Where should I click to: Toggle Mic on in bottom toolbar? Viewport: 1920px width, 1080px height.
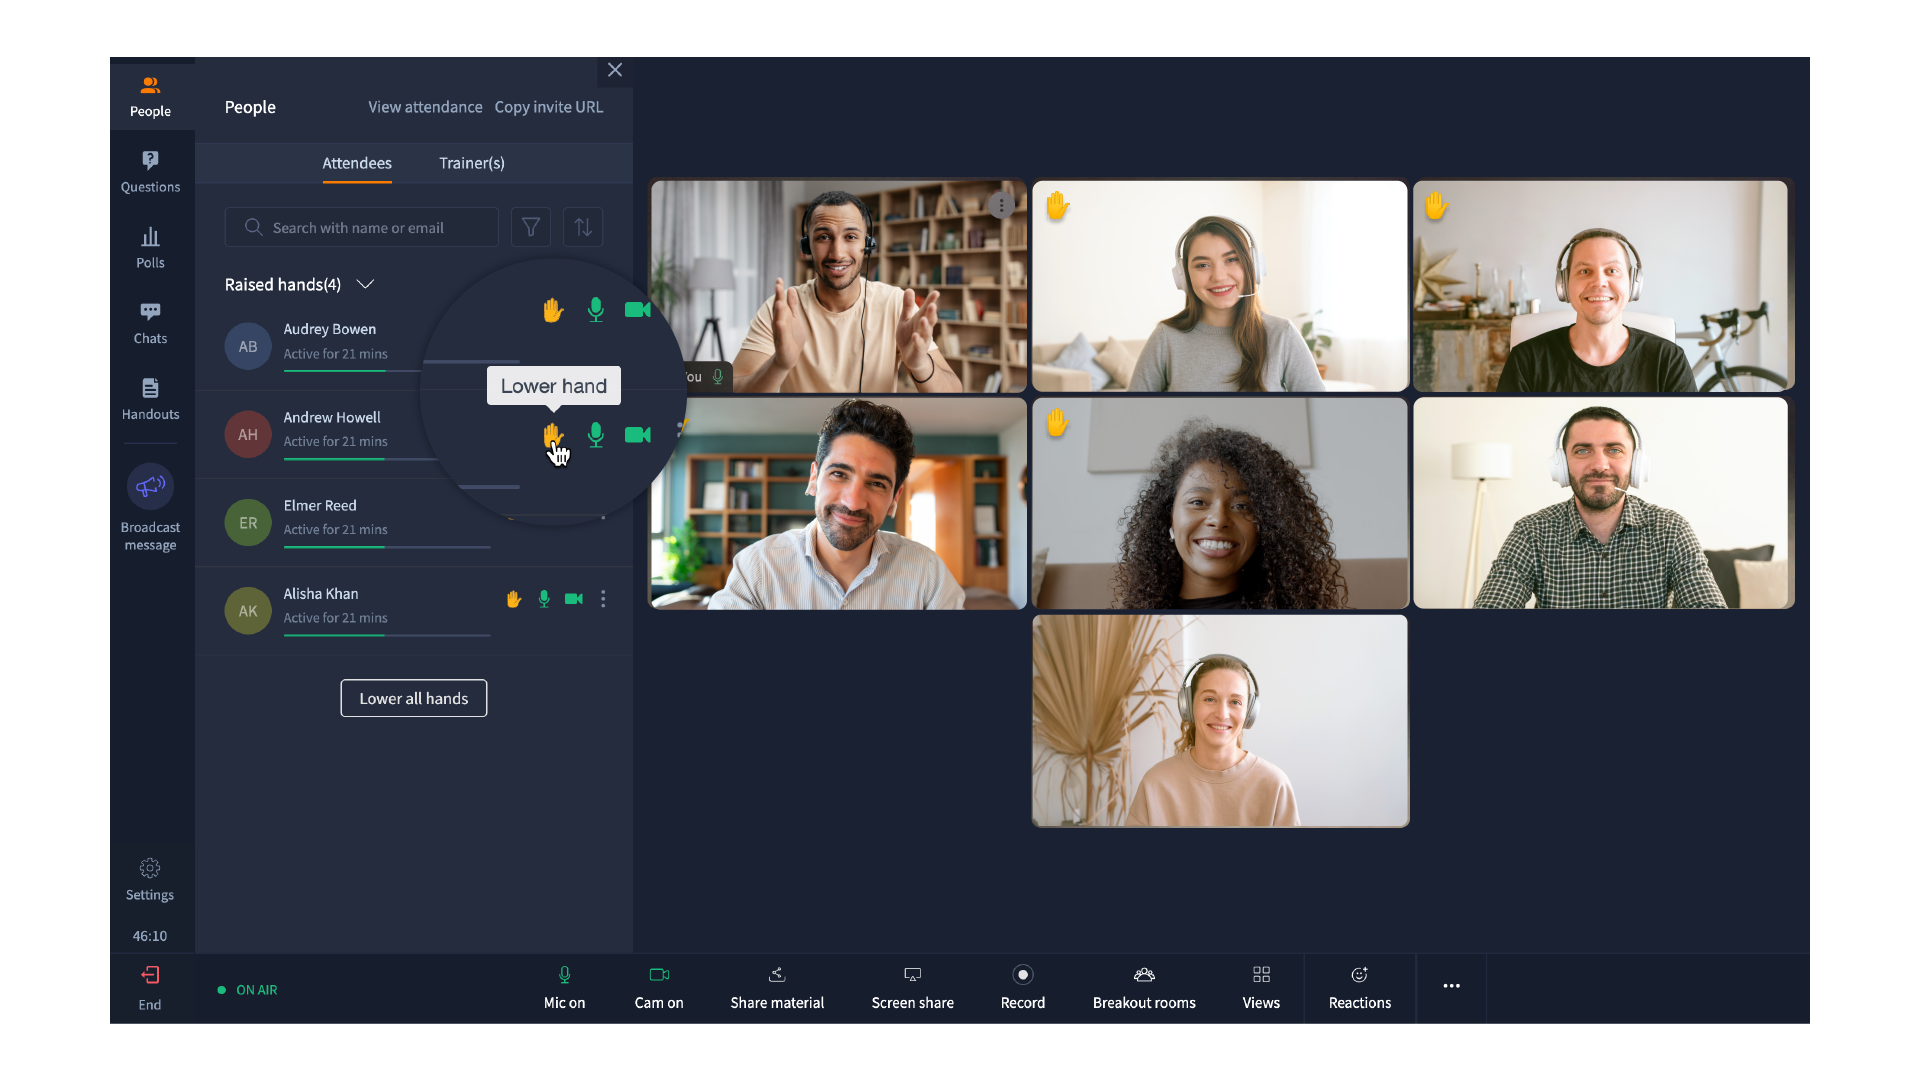coord(565,988)
